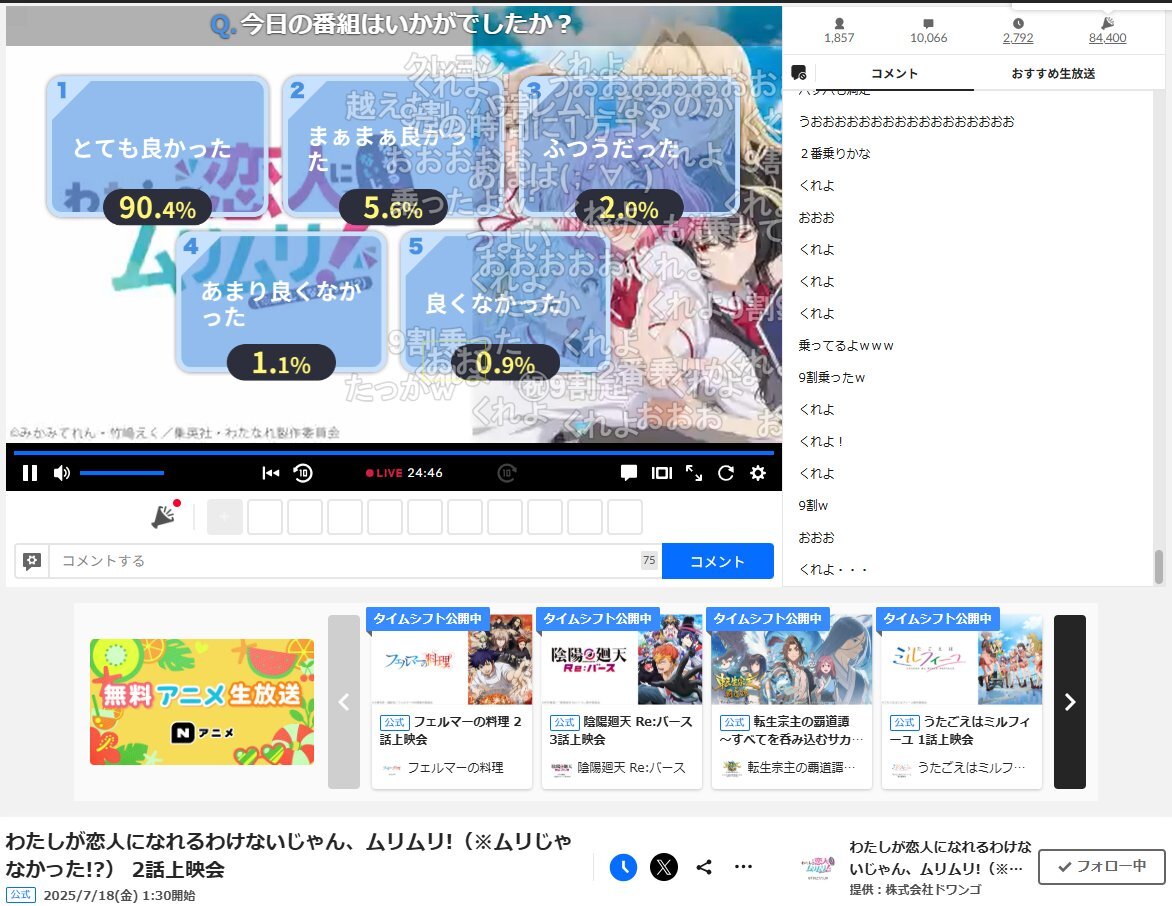Image resolution: width=1172 pixels, height=906 pixels.
Task: Open the 陰陽廻天 Re:バース channel link under its card
Action: coord(631,768)
